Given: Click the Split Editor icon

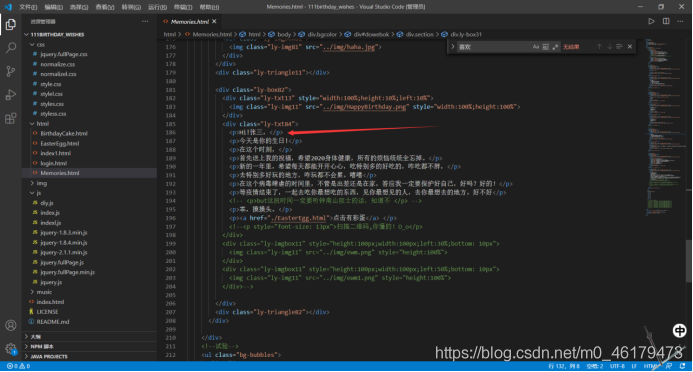Looking at the screenshot, I should (666, 21).
